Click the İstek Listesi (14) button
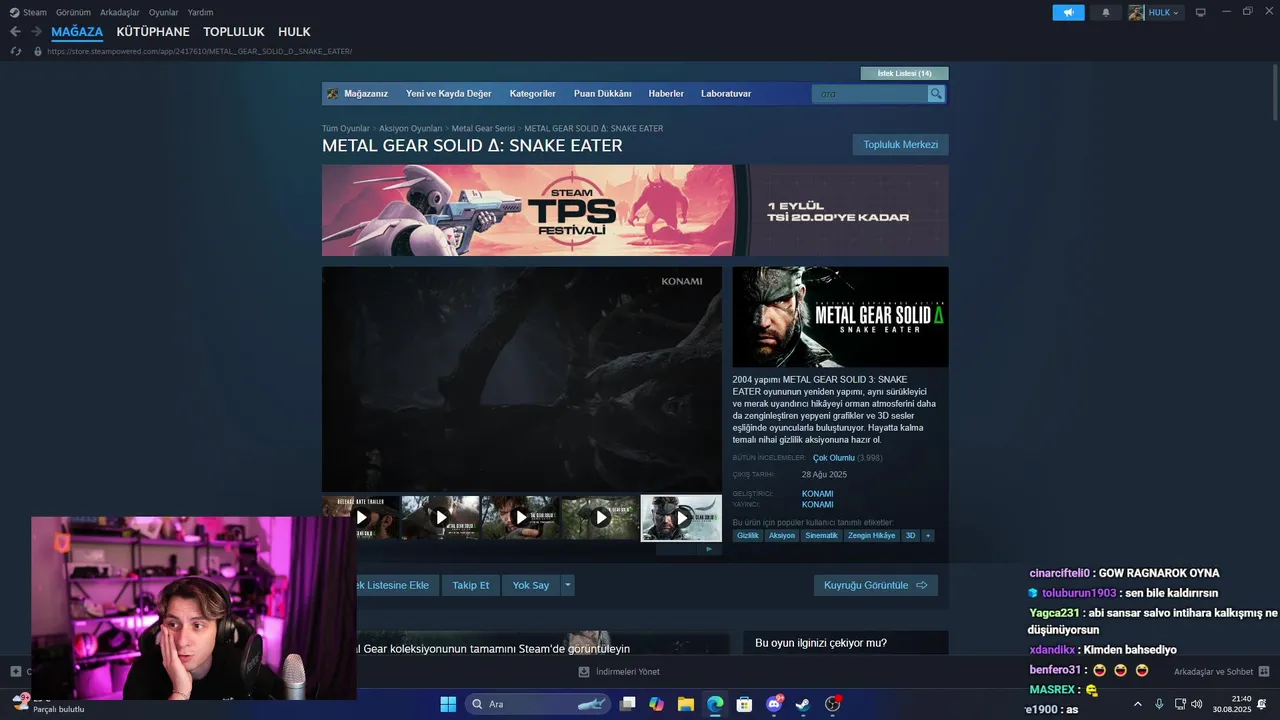Viewport: 1280px width, 720px height. (904, 73)
